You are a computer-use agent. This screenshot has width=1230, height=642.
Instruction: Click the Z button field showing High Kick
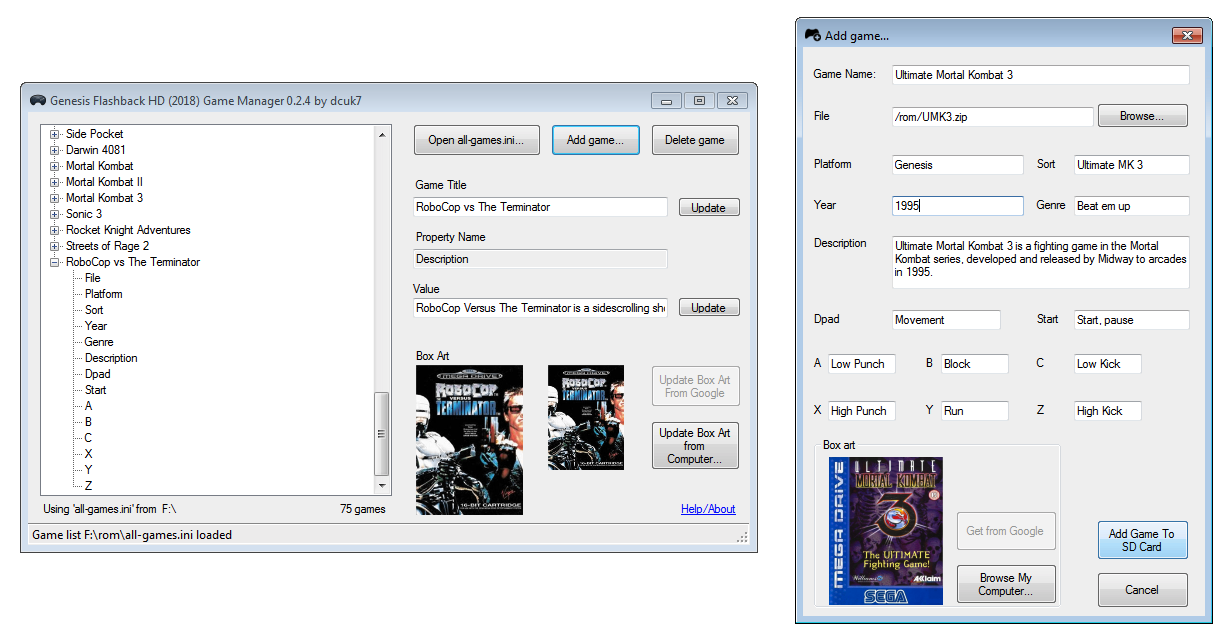1108,411
